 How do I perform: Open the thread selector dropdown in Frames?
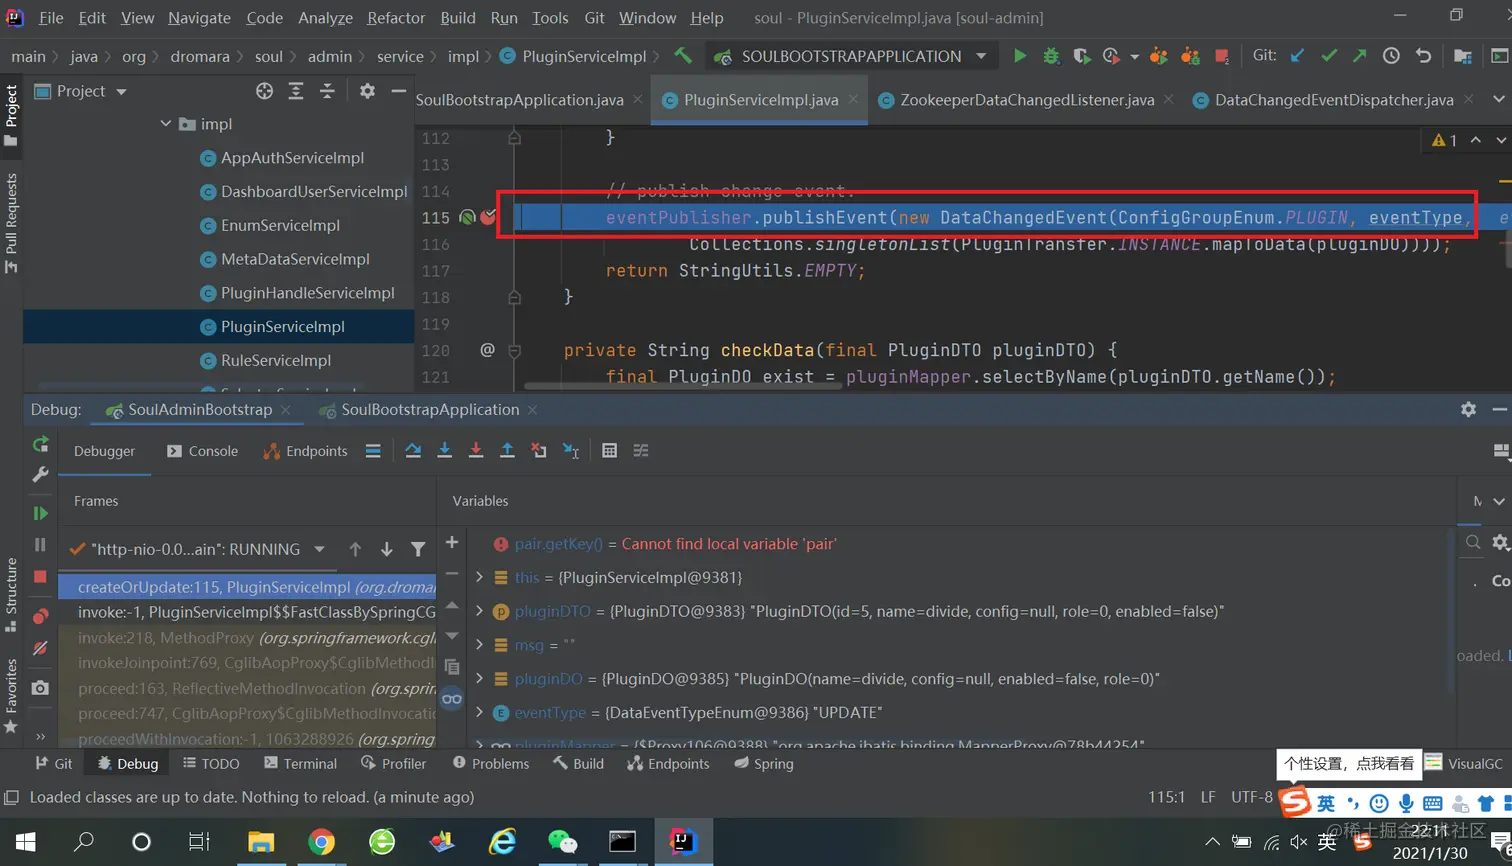[319, 549]
